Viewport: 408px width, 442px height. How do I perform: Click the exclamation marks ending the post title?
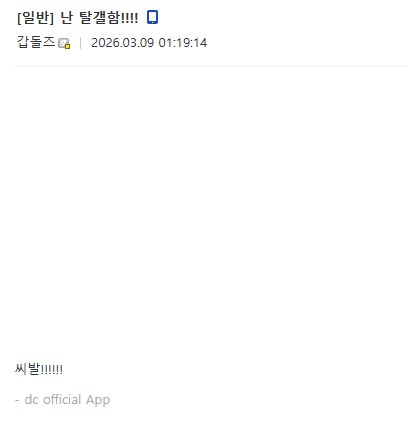pyautogui.click(x=129, y=18)
